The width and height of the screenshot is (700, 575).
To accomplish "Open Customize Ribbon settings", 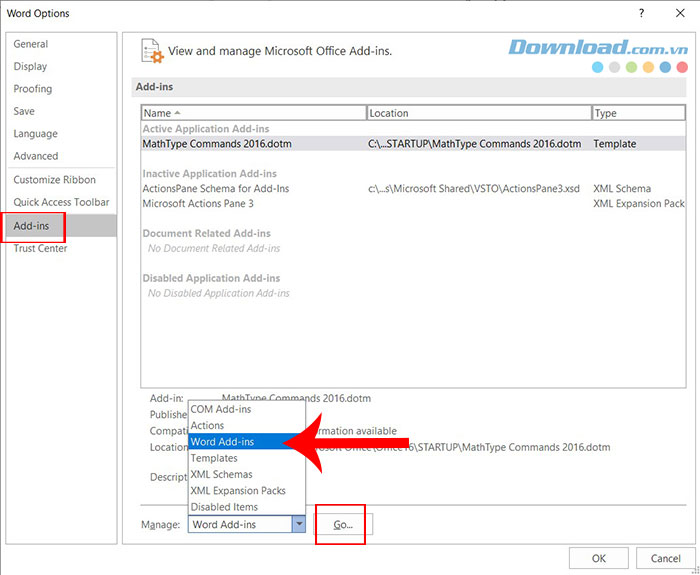I will [x=55, y=180].
